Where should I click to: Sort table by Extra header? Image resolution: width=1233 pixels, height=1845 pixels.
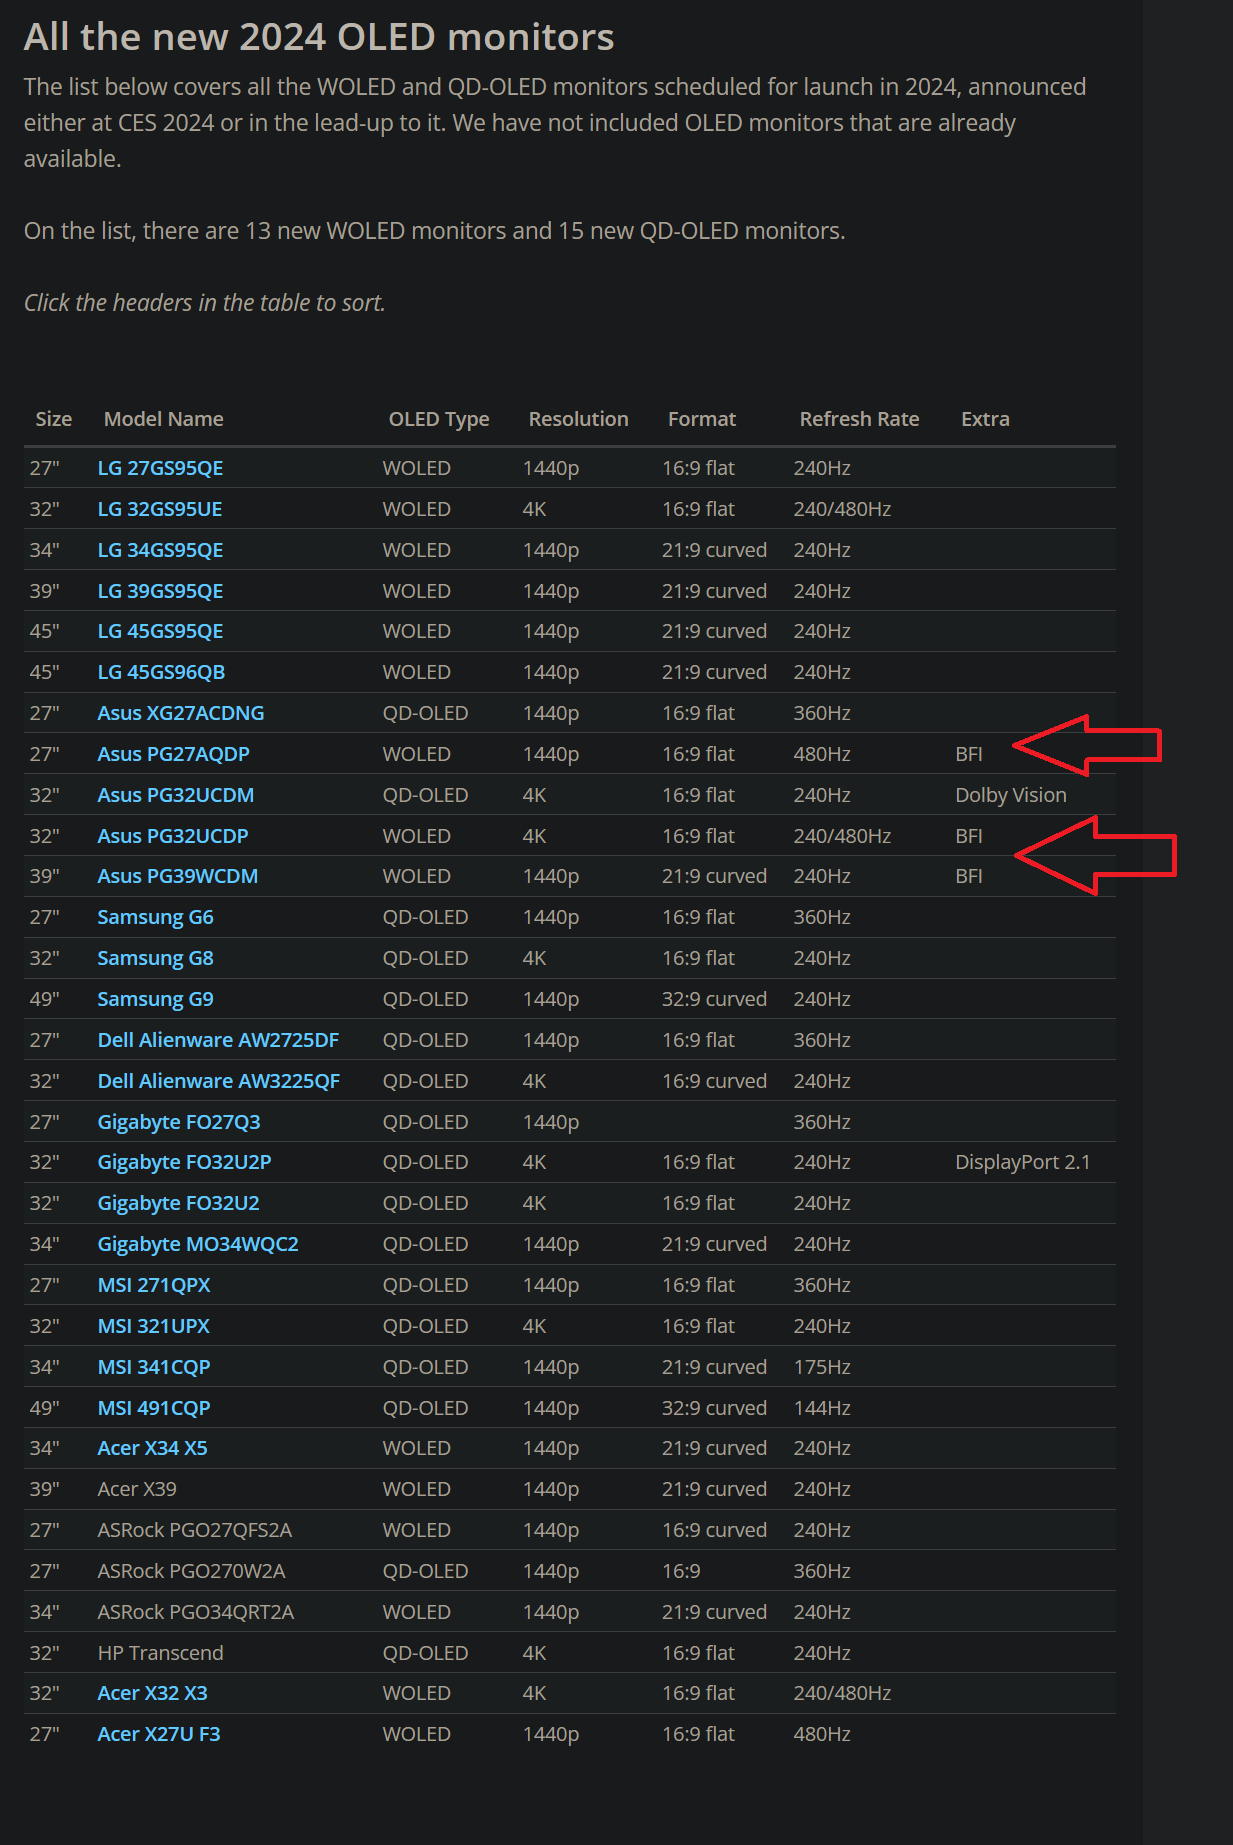tap(985, 419)
